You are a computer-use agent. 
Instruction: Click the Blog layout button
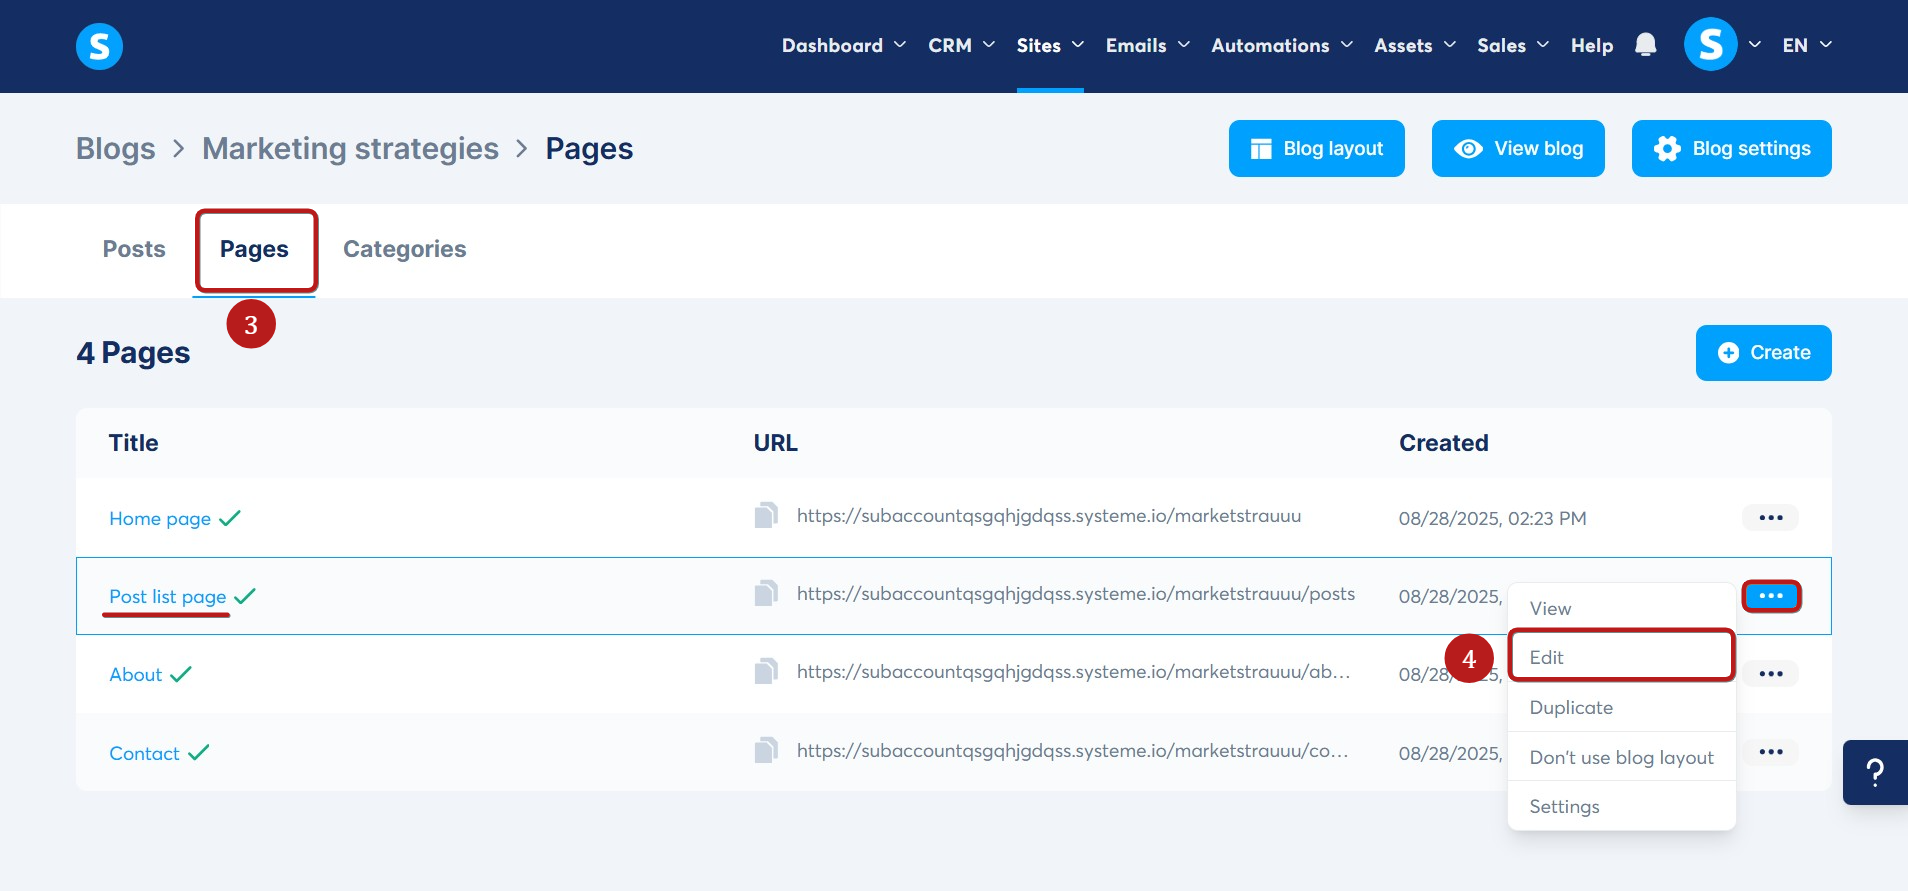pyautogui.click(x=1316, y=148)
